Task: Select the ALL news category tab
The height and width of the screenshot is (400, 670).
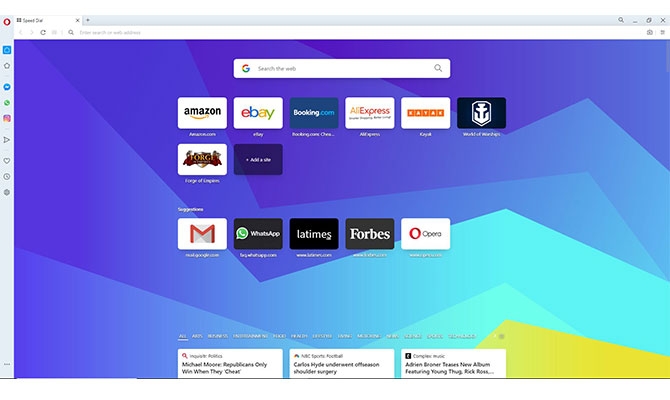Action: pos(182,336)
